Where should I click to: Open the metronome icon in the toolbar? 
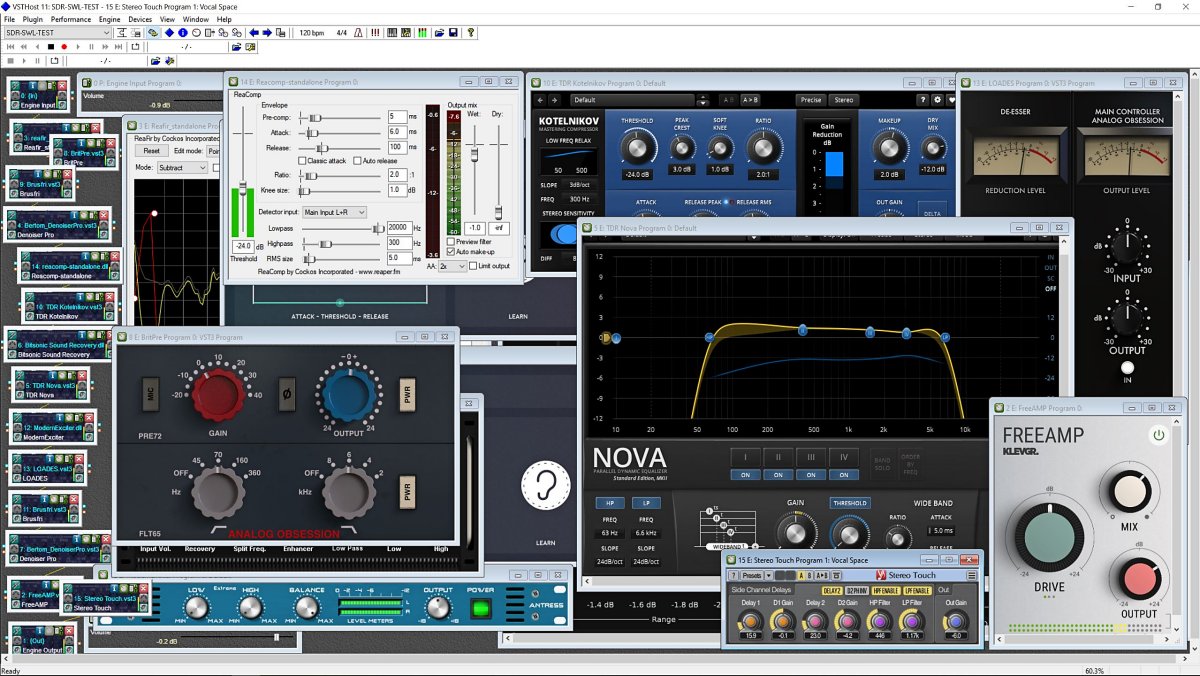358,33
